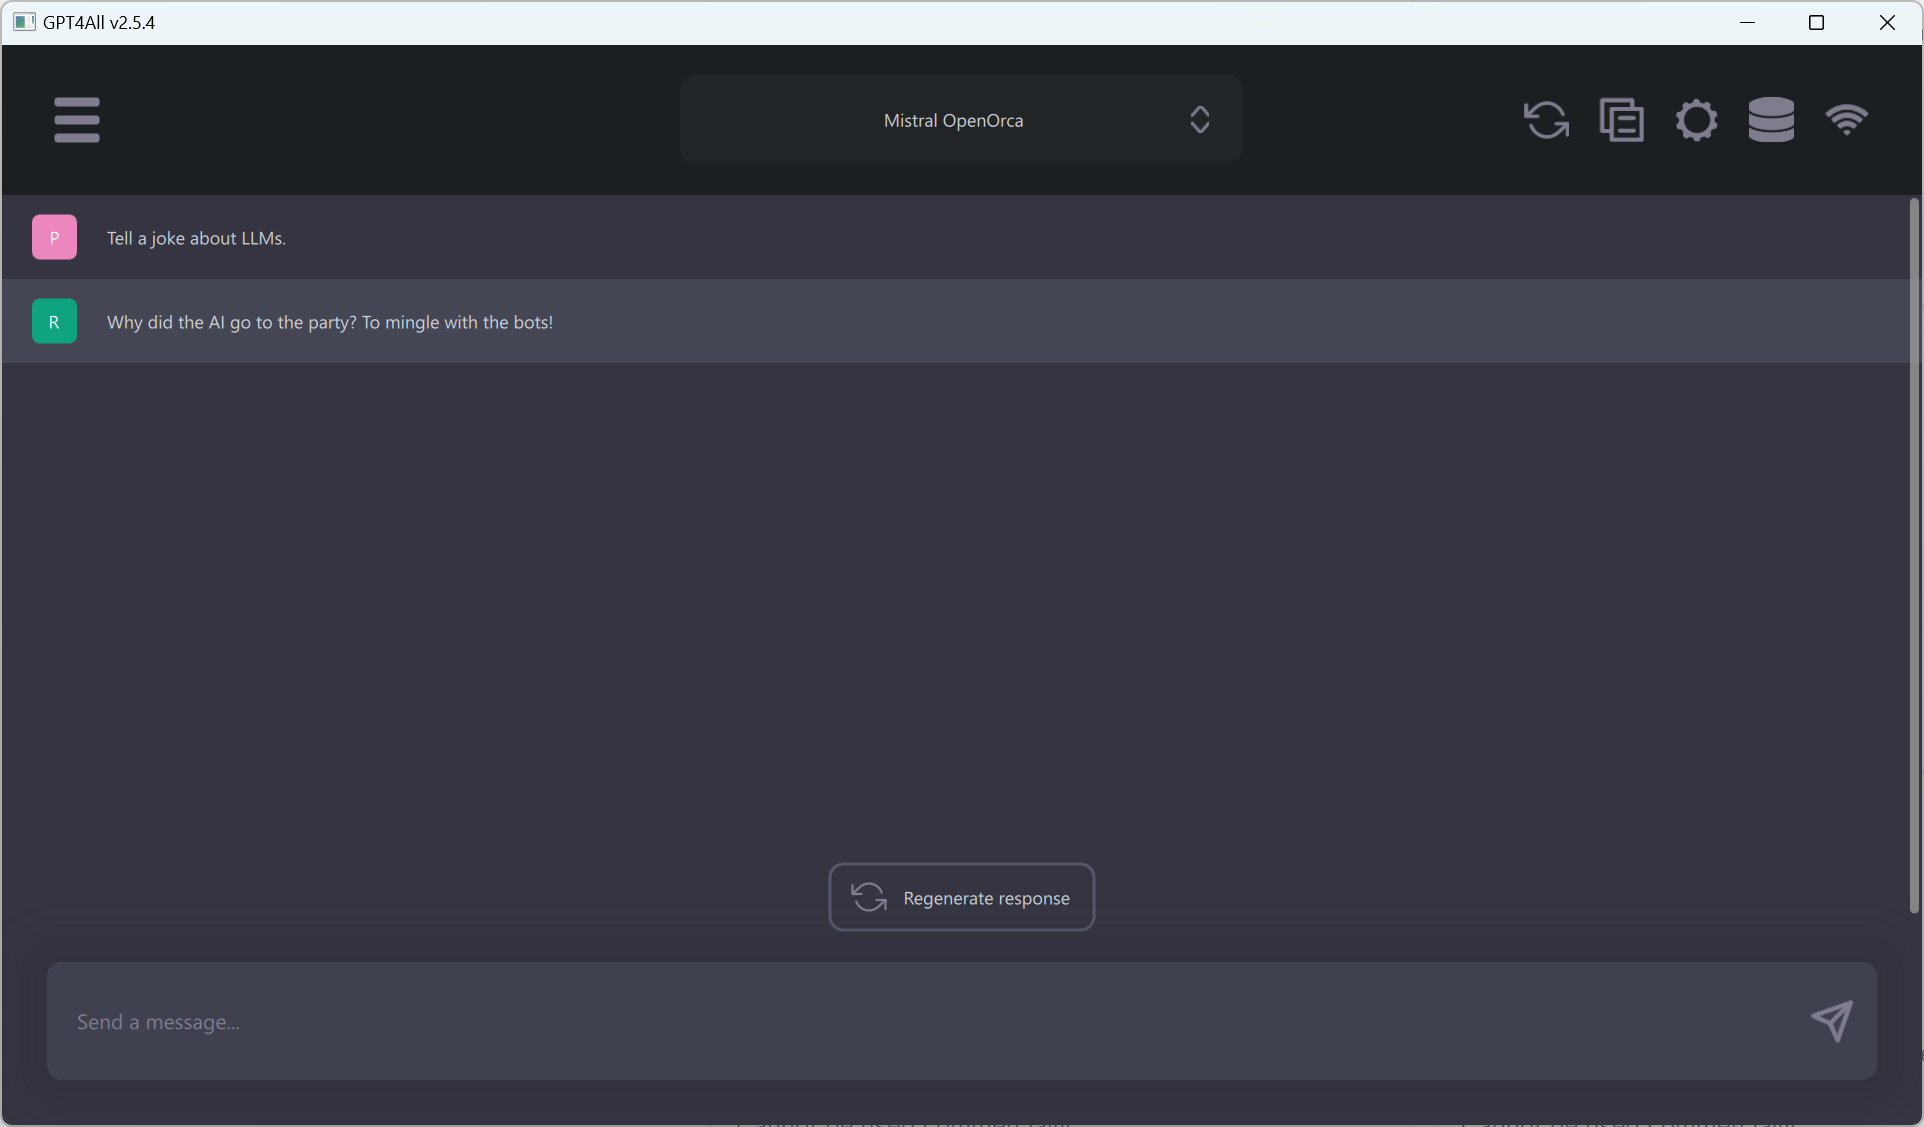
Task: Click the pink P user avatar
Action: (54, 238)
